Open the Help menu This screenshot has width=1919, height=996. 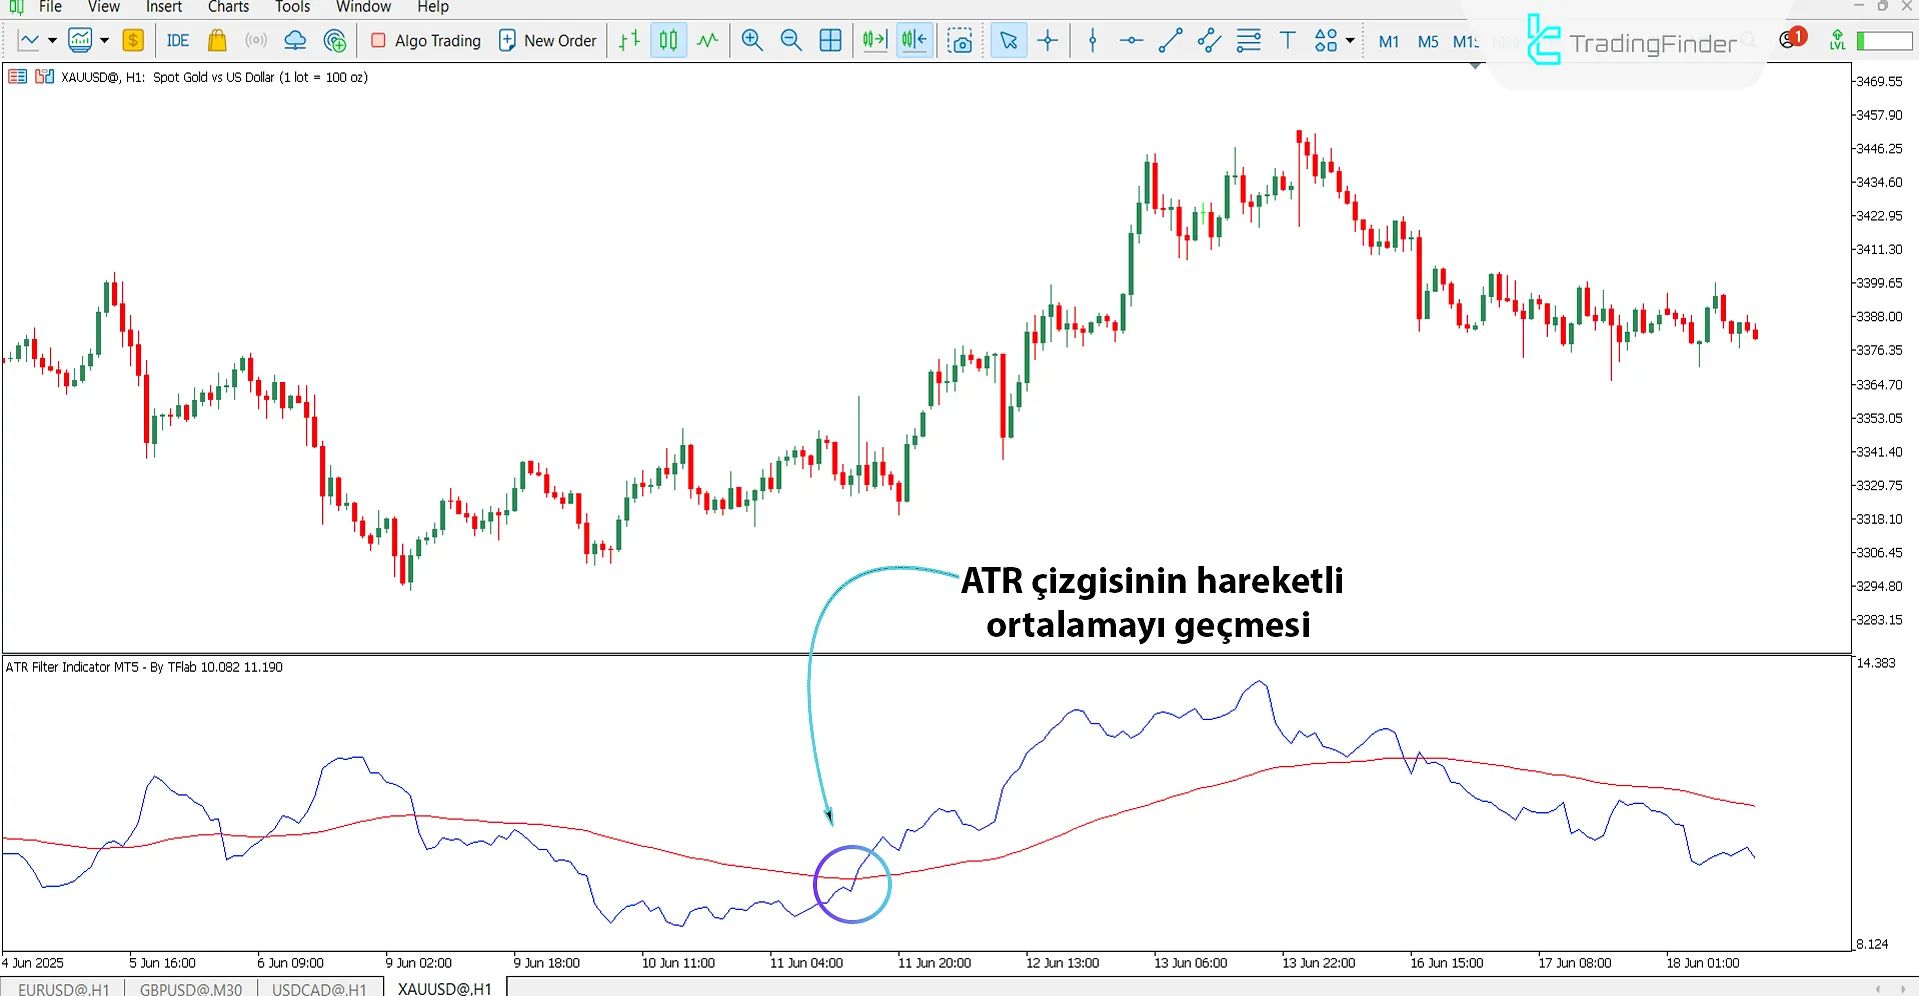point(433,7)
